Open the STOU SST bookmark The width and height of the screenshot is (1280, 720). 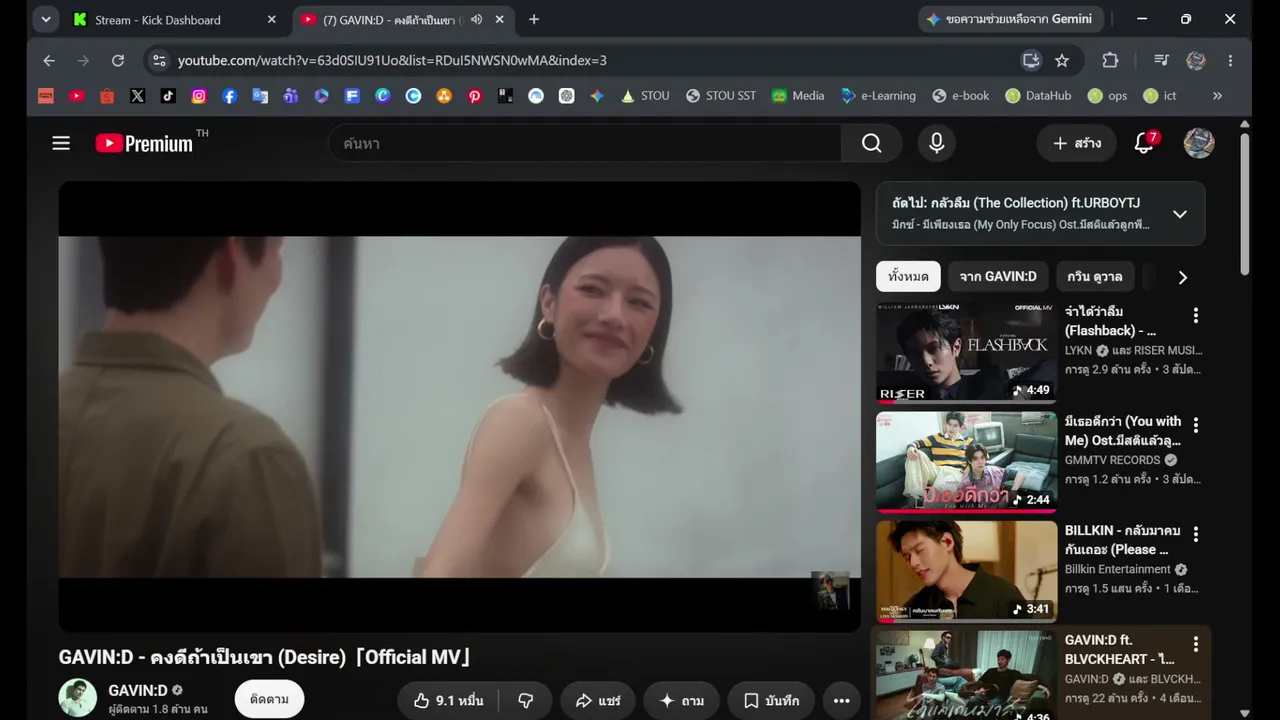pos(721,96)
